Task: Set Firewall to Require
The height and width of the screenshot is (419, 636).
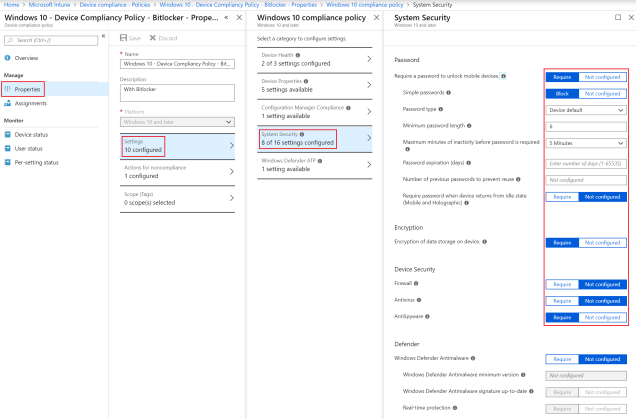Action: pos(562,284)
